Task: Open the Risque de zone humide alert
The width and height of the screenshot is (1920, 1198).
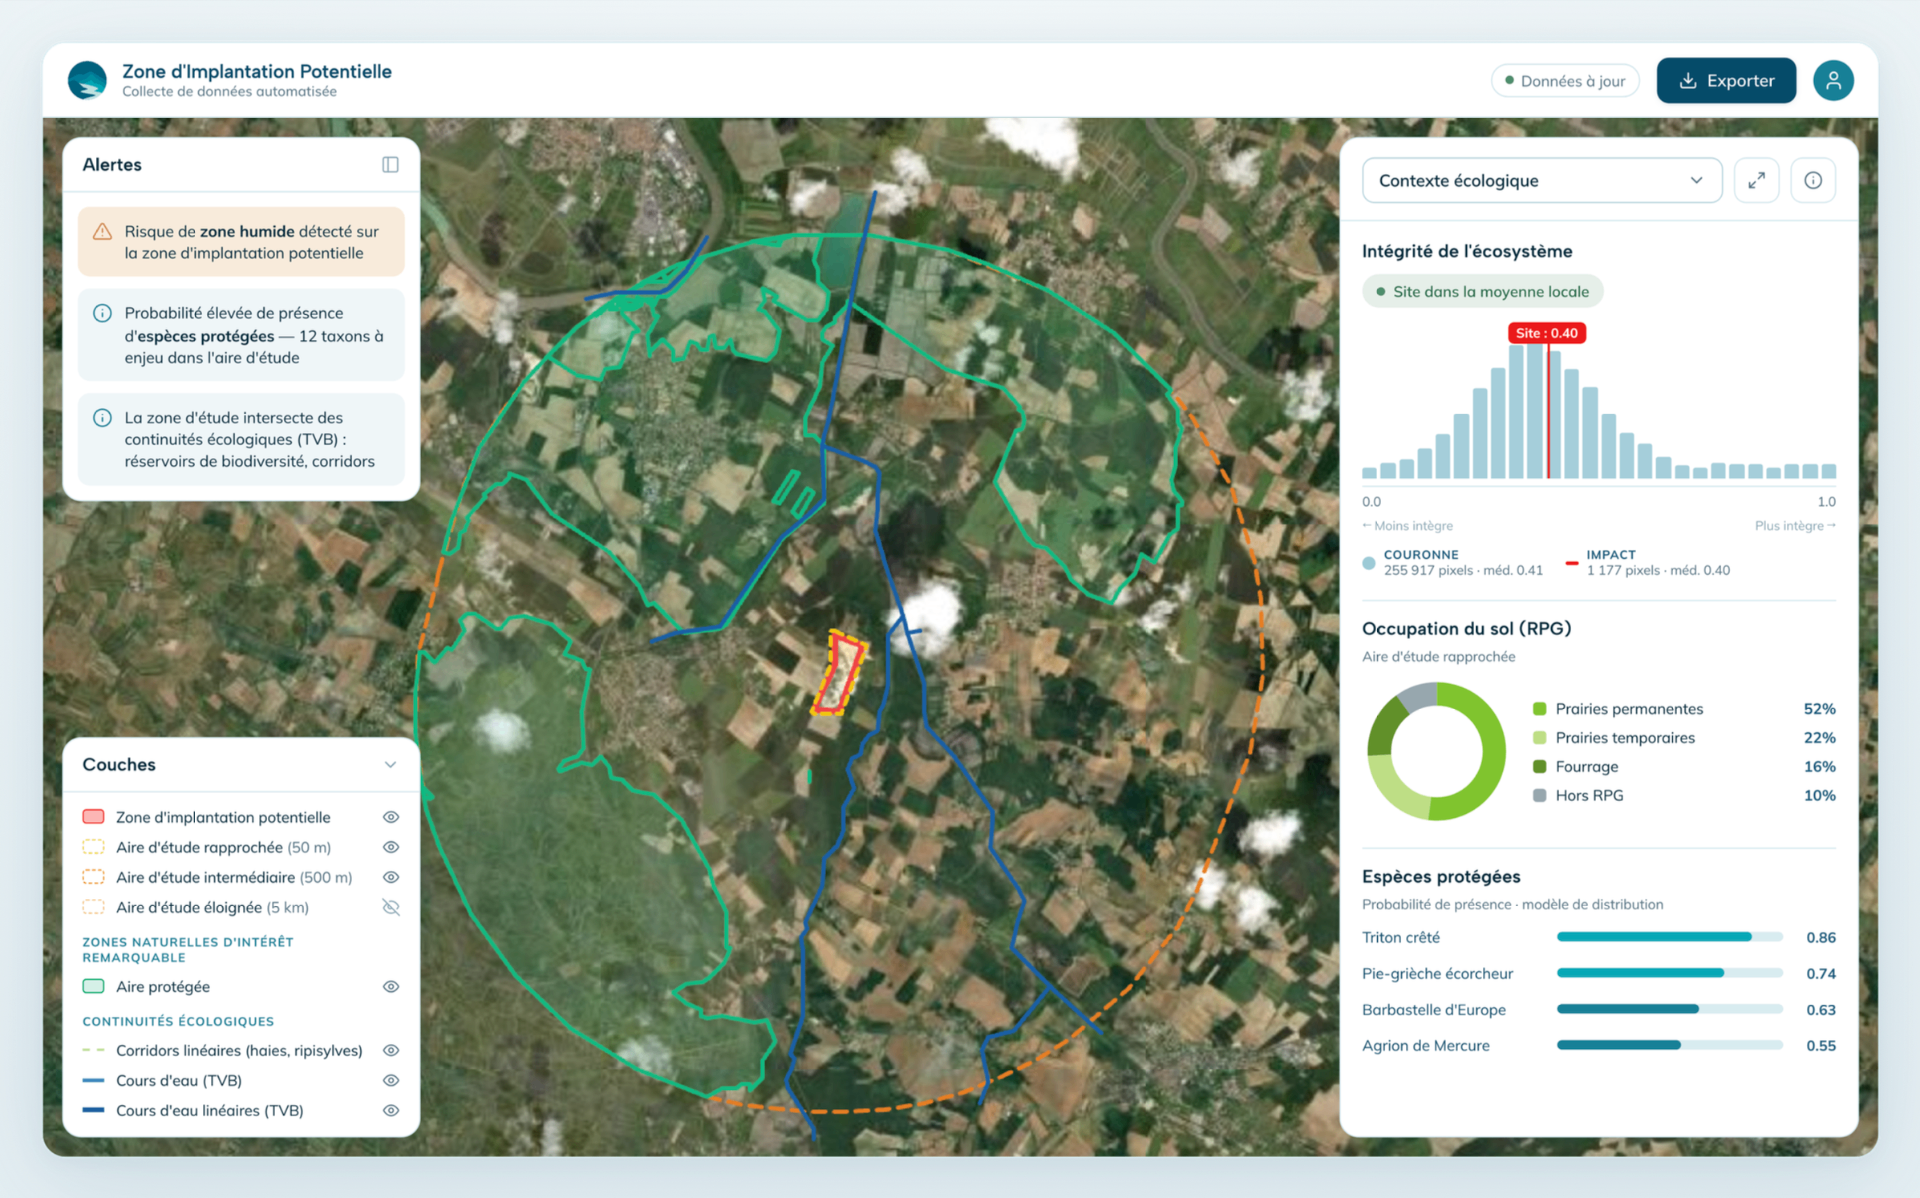Action: click(241, 241)
